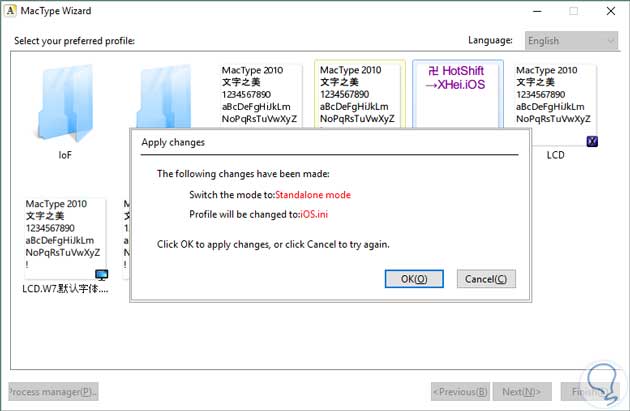Click 'The following changes have been made' text
The width and height of the screenshot is (630, 411).
click(x=243, y=174)
